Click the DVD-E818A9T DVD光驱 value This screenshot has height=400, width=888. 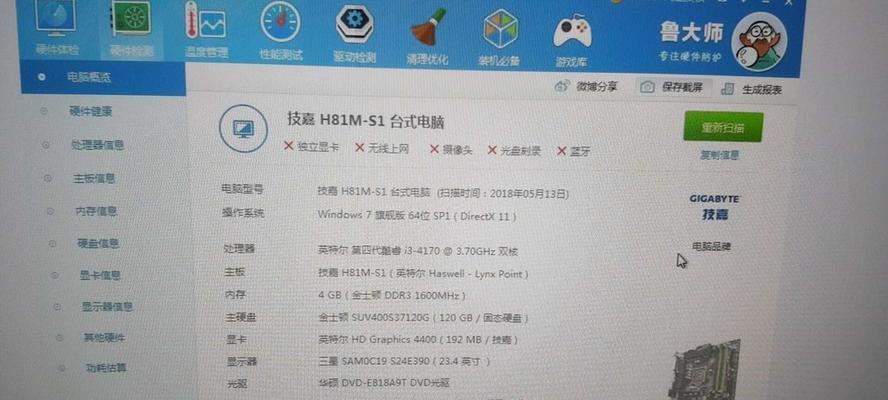383,383
